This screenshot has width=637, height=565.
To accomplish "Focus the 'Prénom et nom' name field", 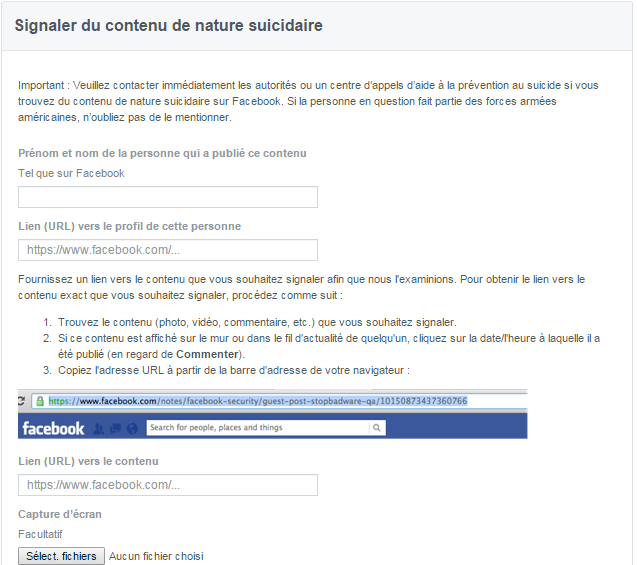I will pos(168,197).
